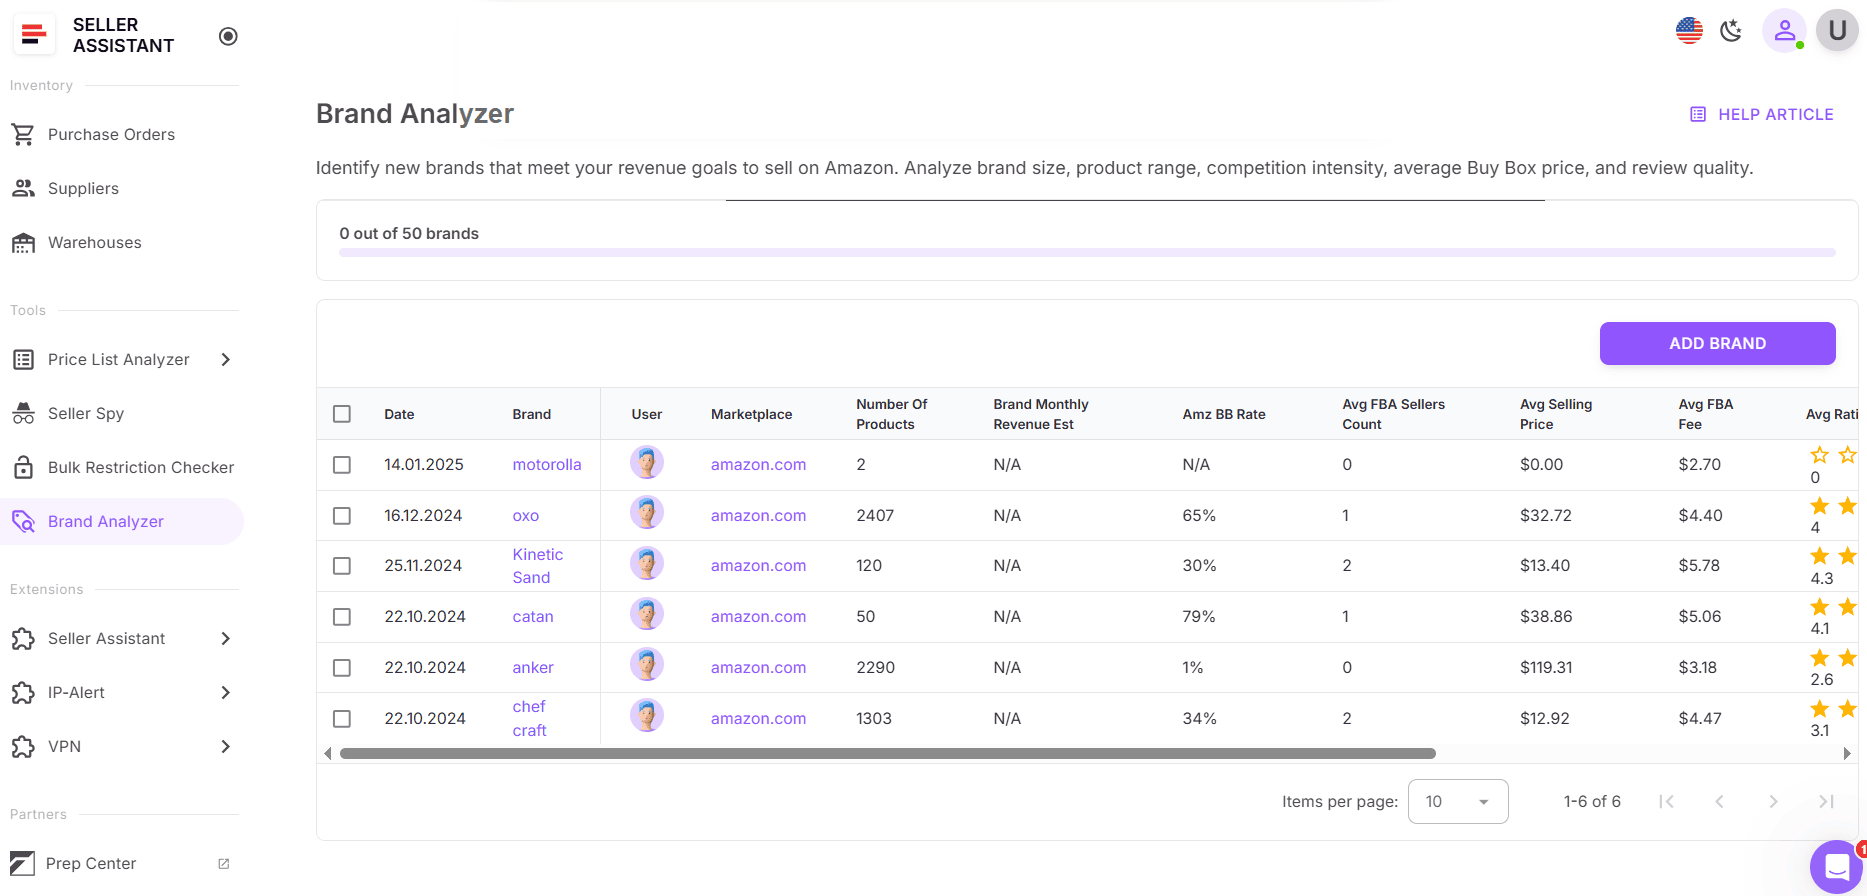
Task: Click the table horizontal scrollbar thumb
Action: 888,754
